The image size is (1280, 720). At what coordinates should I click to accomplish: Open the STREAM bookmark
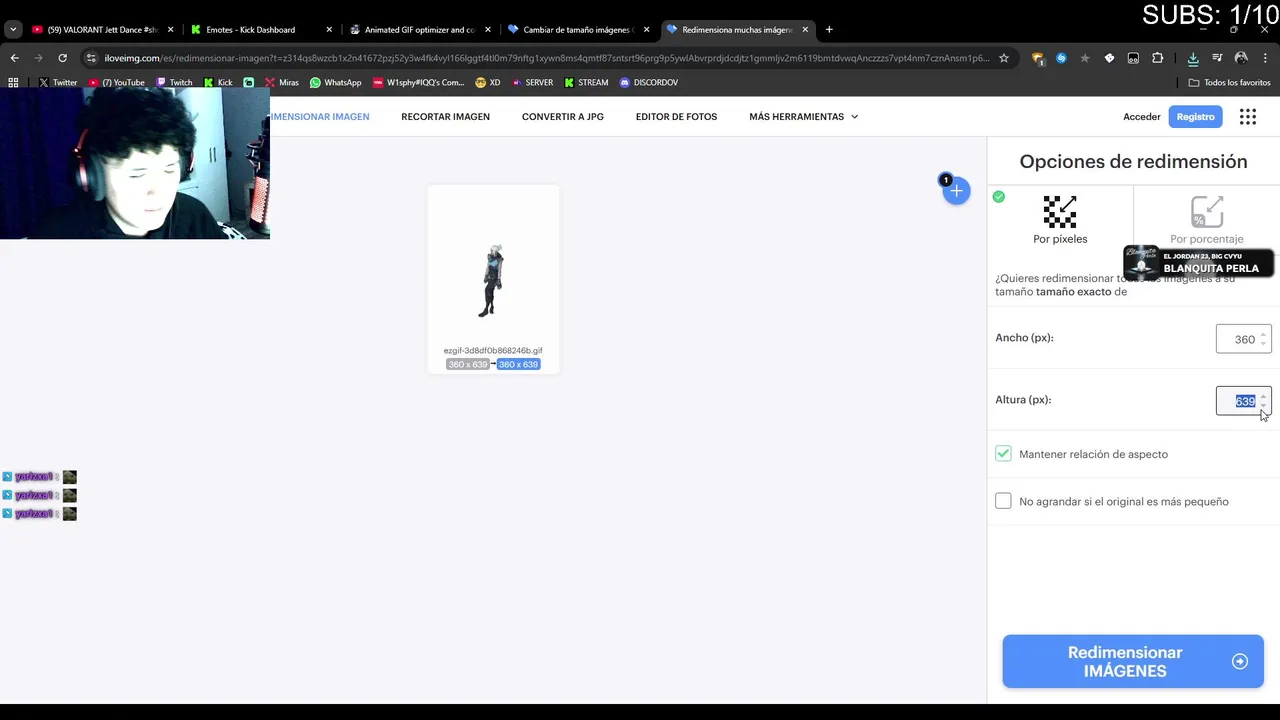[586, 83]
